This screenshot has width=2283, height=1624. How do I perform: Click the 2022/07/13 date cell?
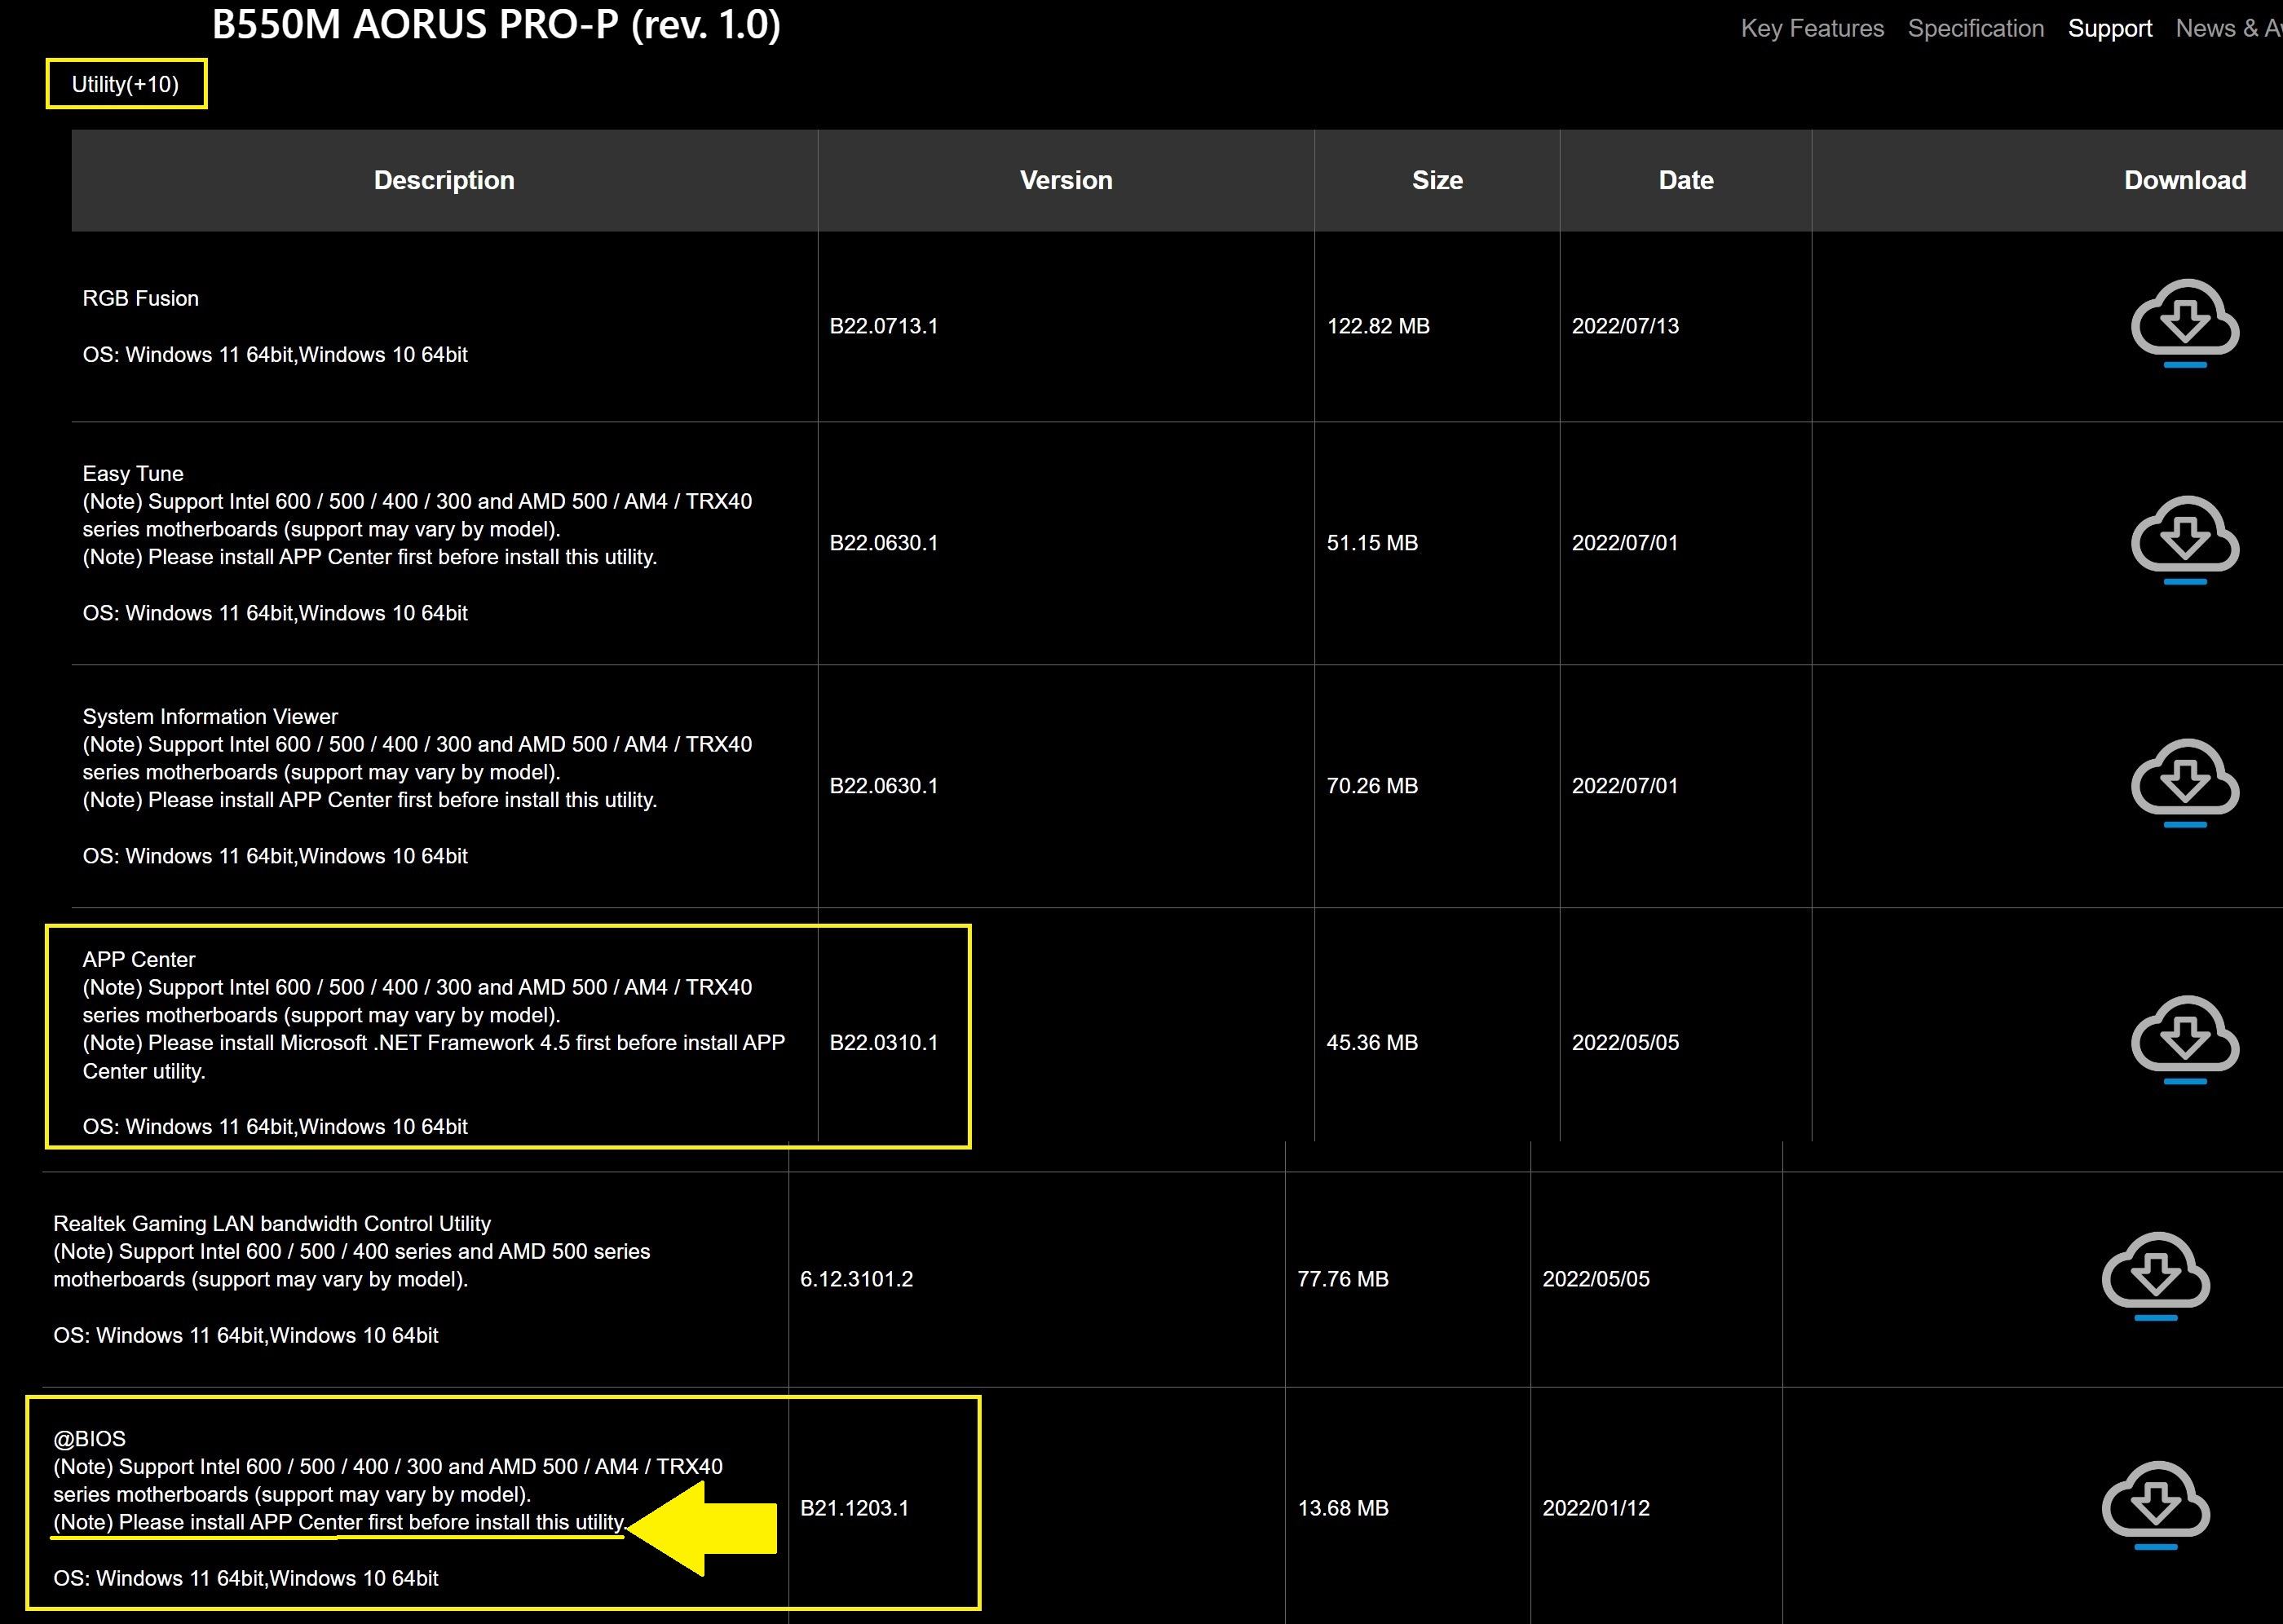pos(1625,326)
